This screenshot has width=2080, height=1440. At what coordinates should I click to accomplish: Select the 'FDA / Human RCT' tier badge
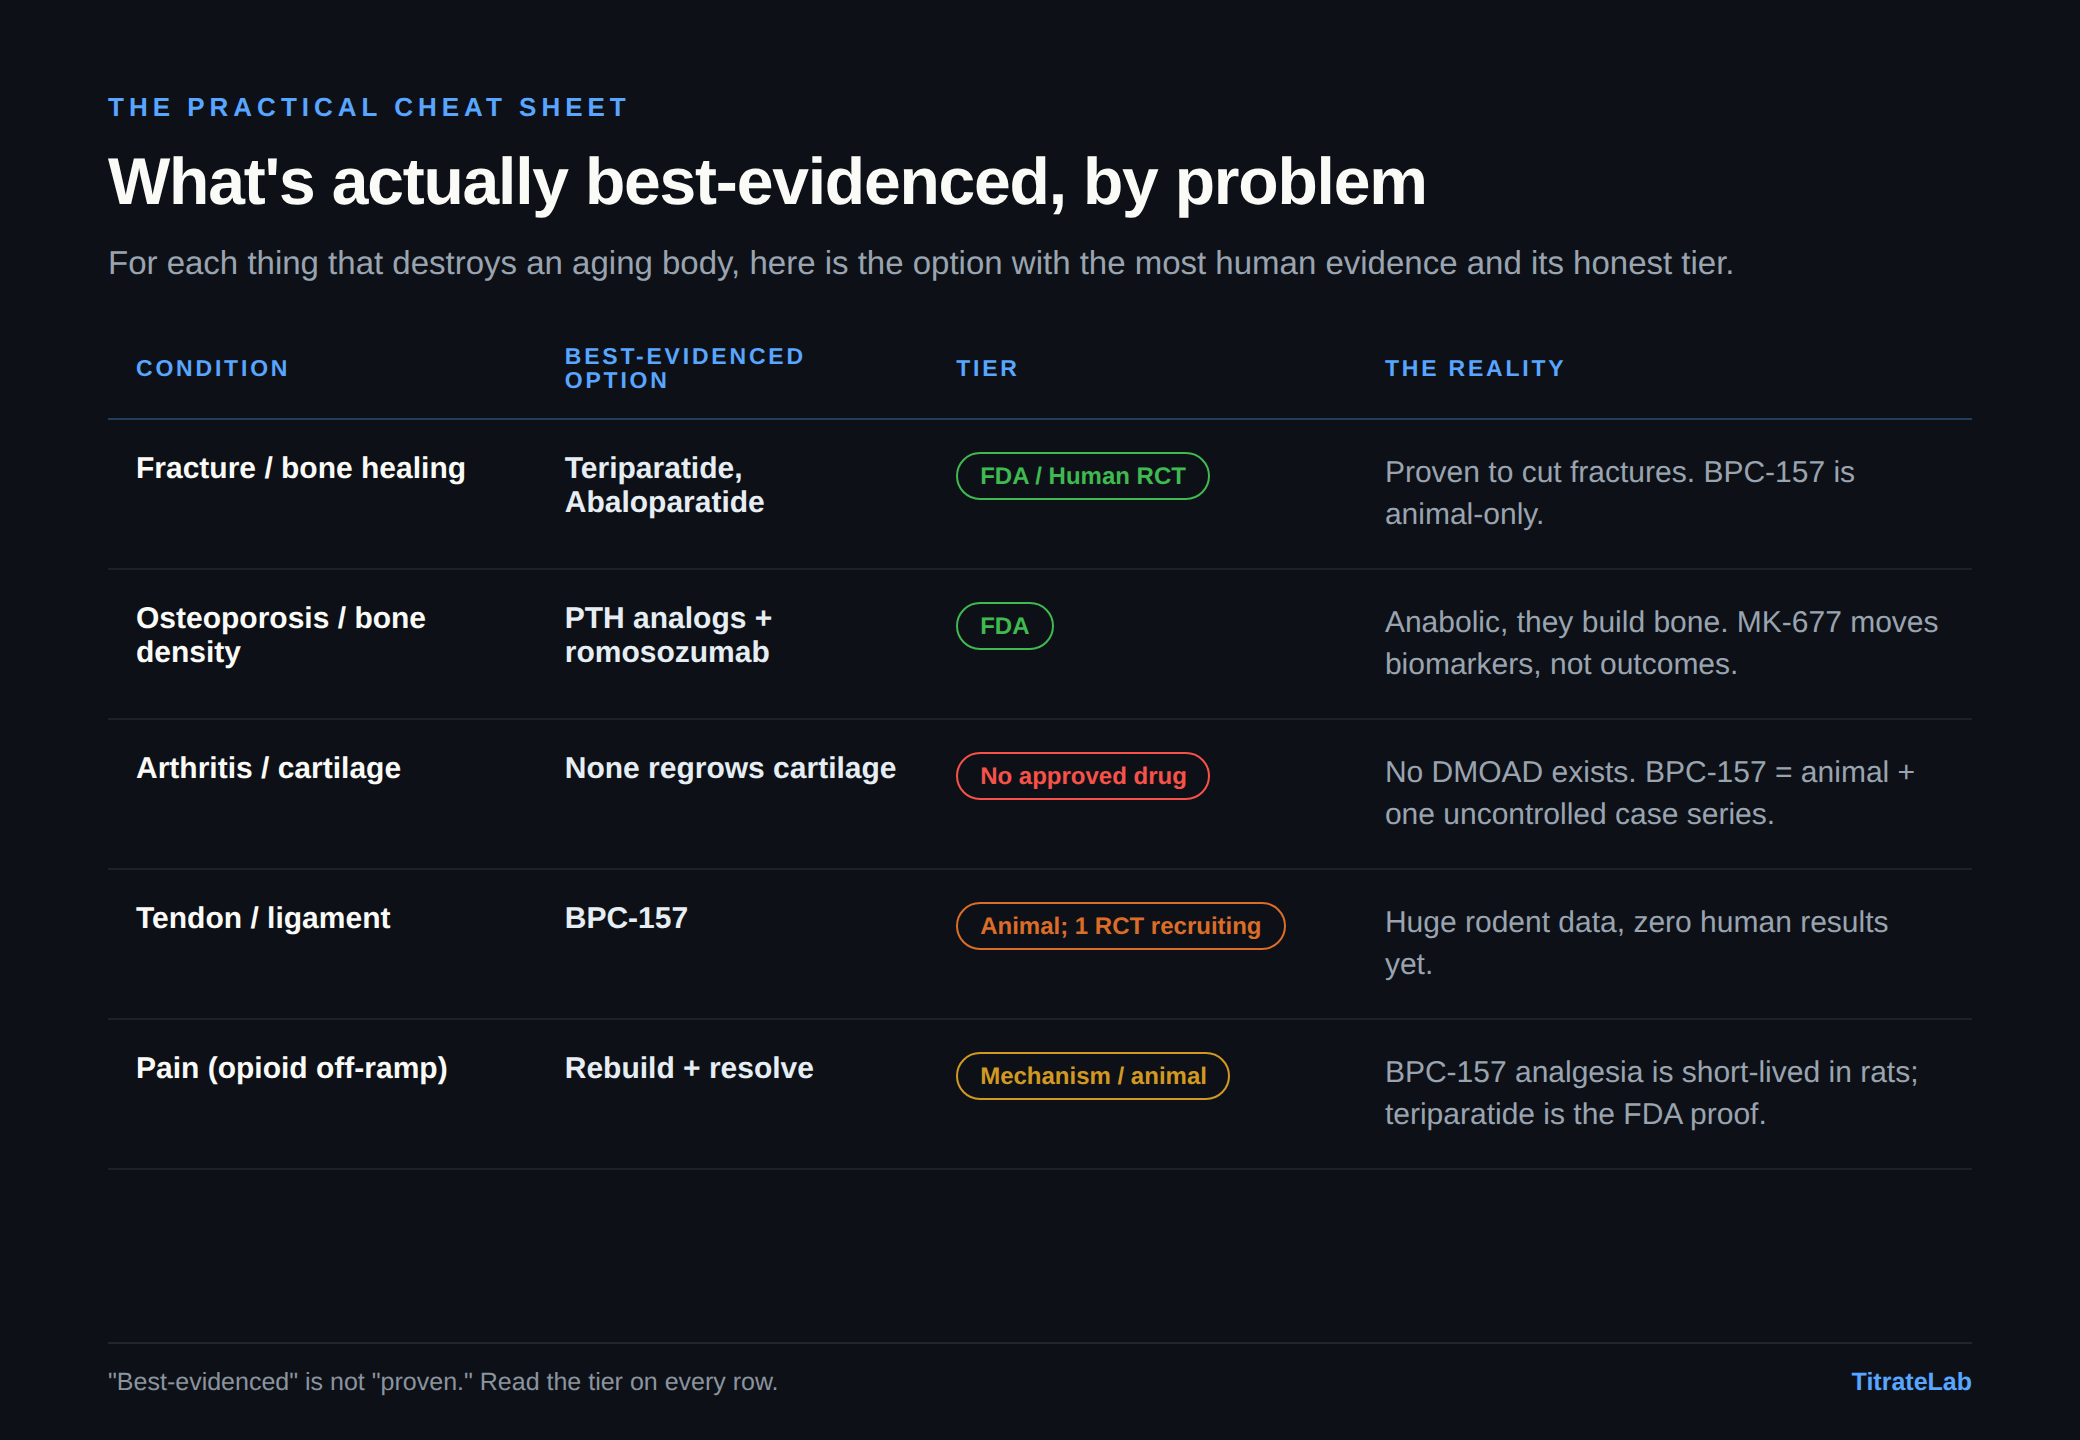(x=1082, y=476)
